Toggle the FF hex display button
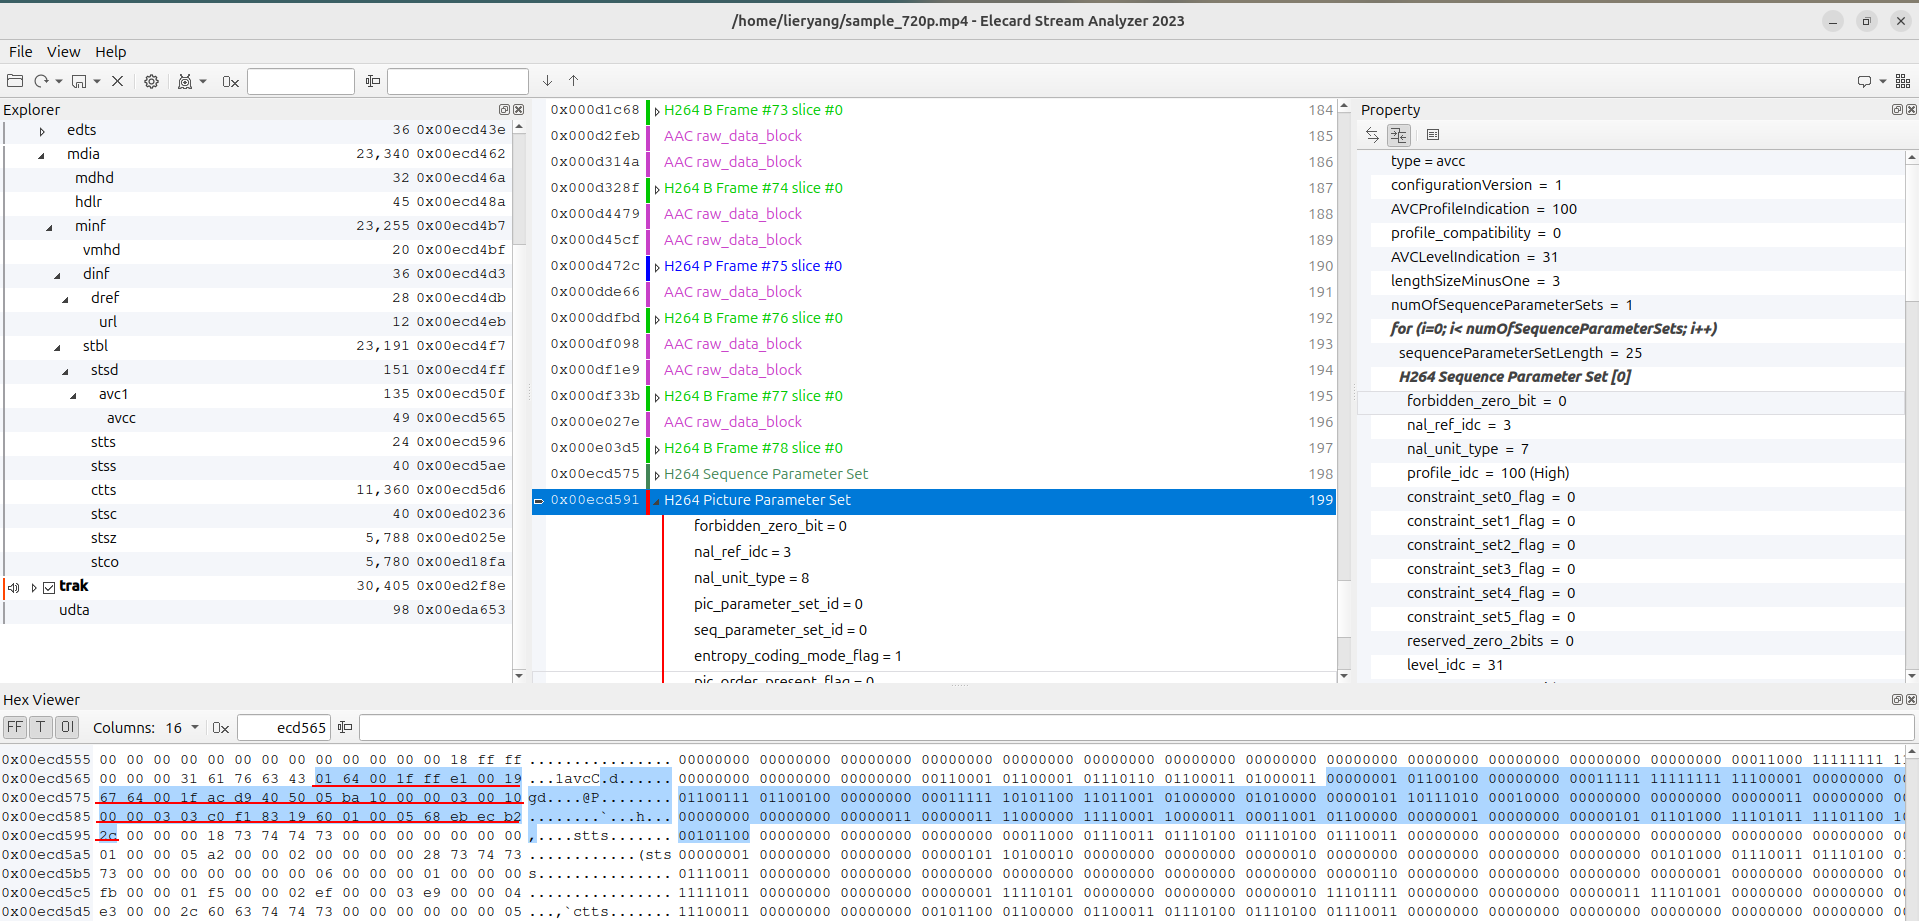This screenshot has height=921, width=1919. pos(15,727)
